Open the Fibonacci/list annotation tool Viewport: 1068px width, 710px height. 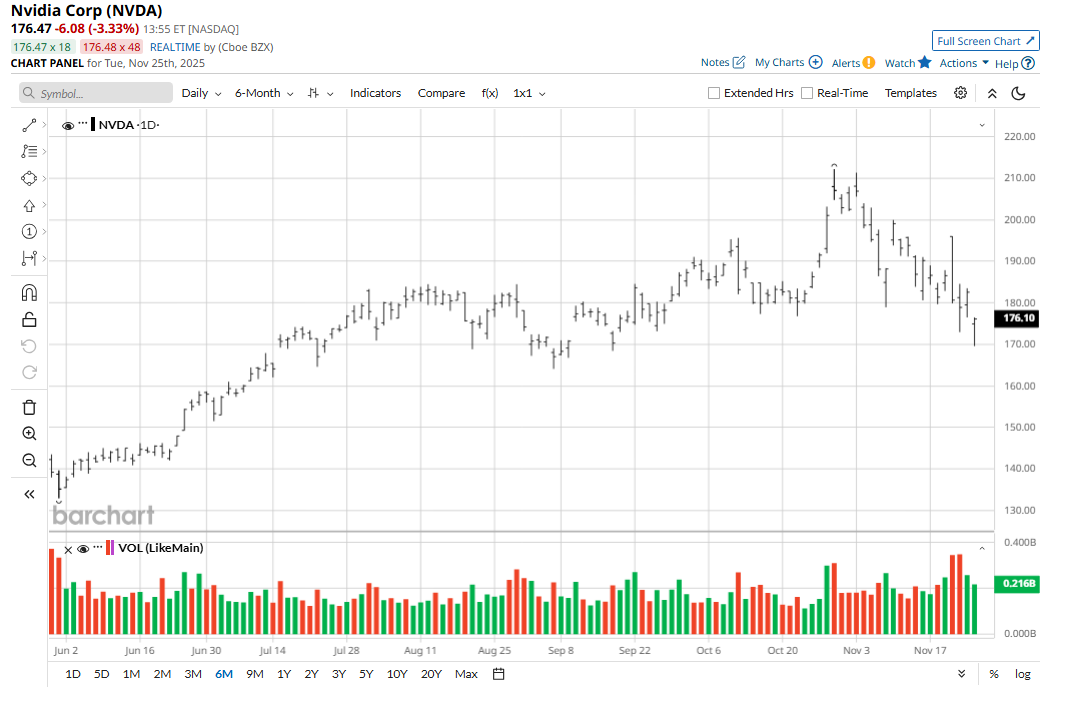29,151
